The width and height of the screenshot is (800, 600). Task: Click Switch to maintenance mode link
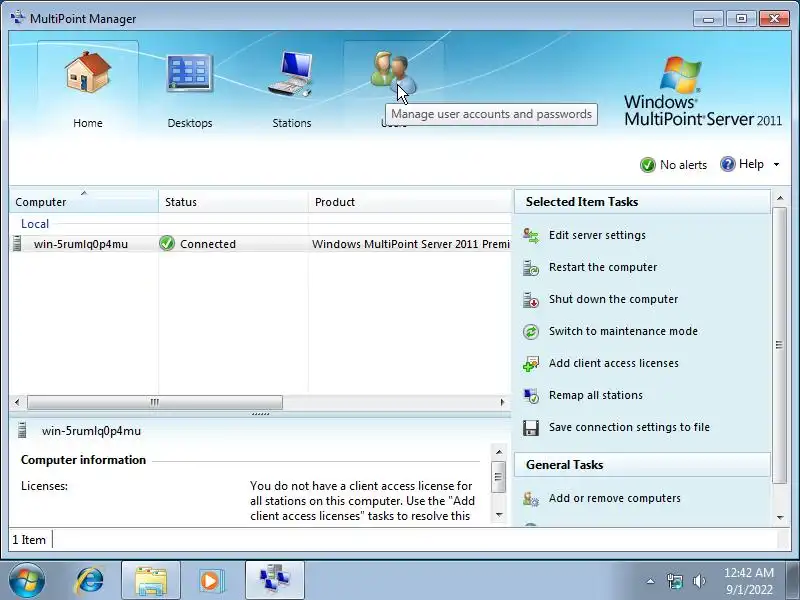(623, 331)
